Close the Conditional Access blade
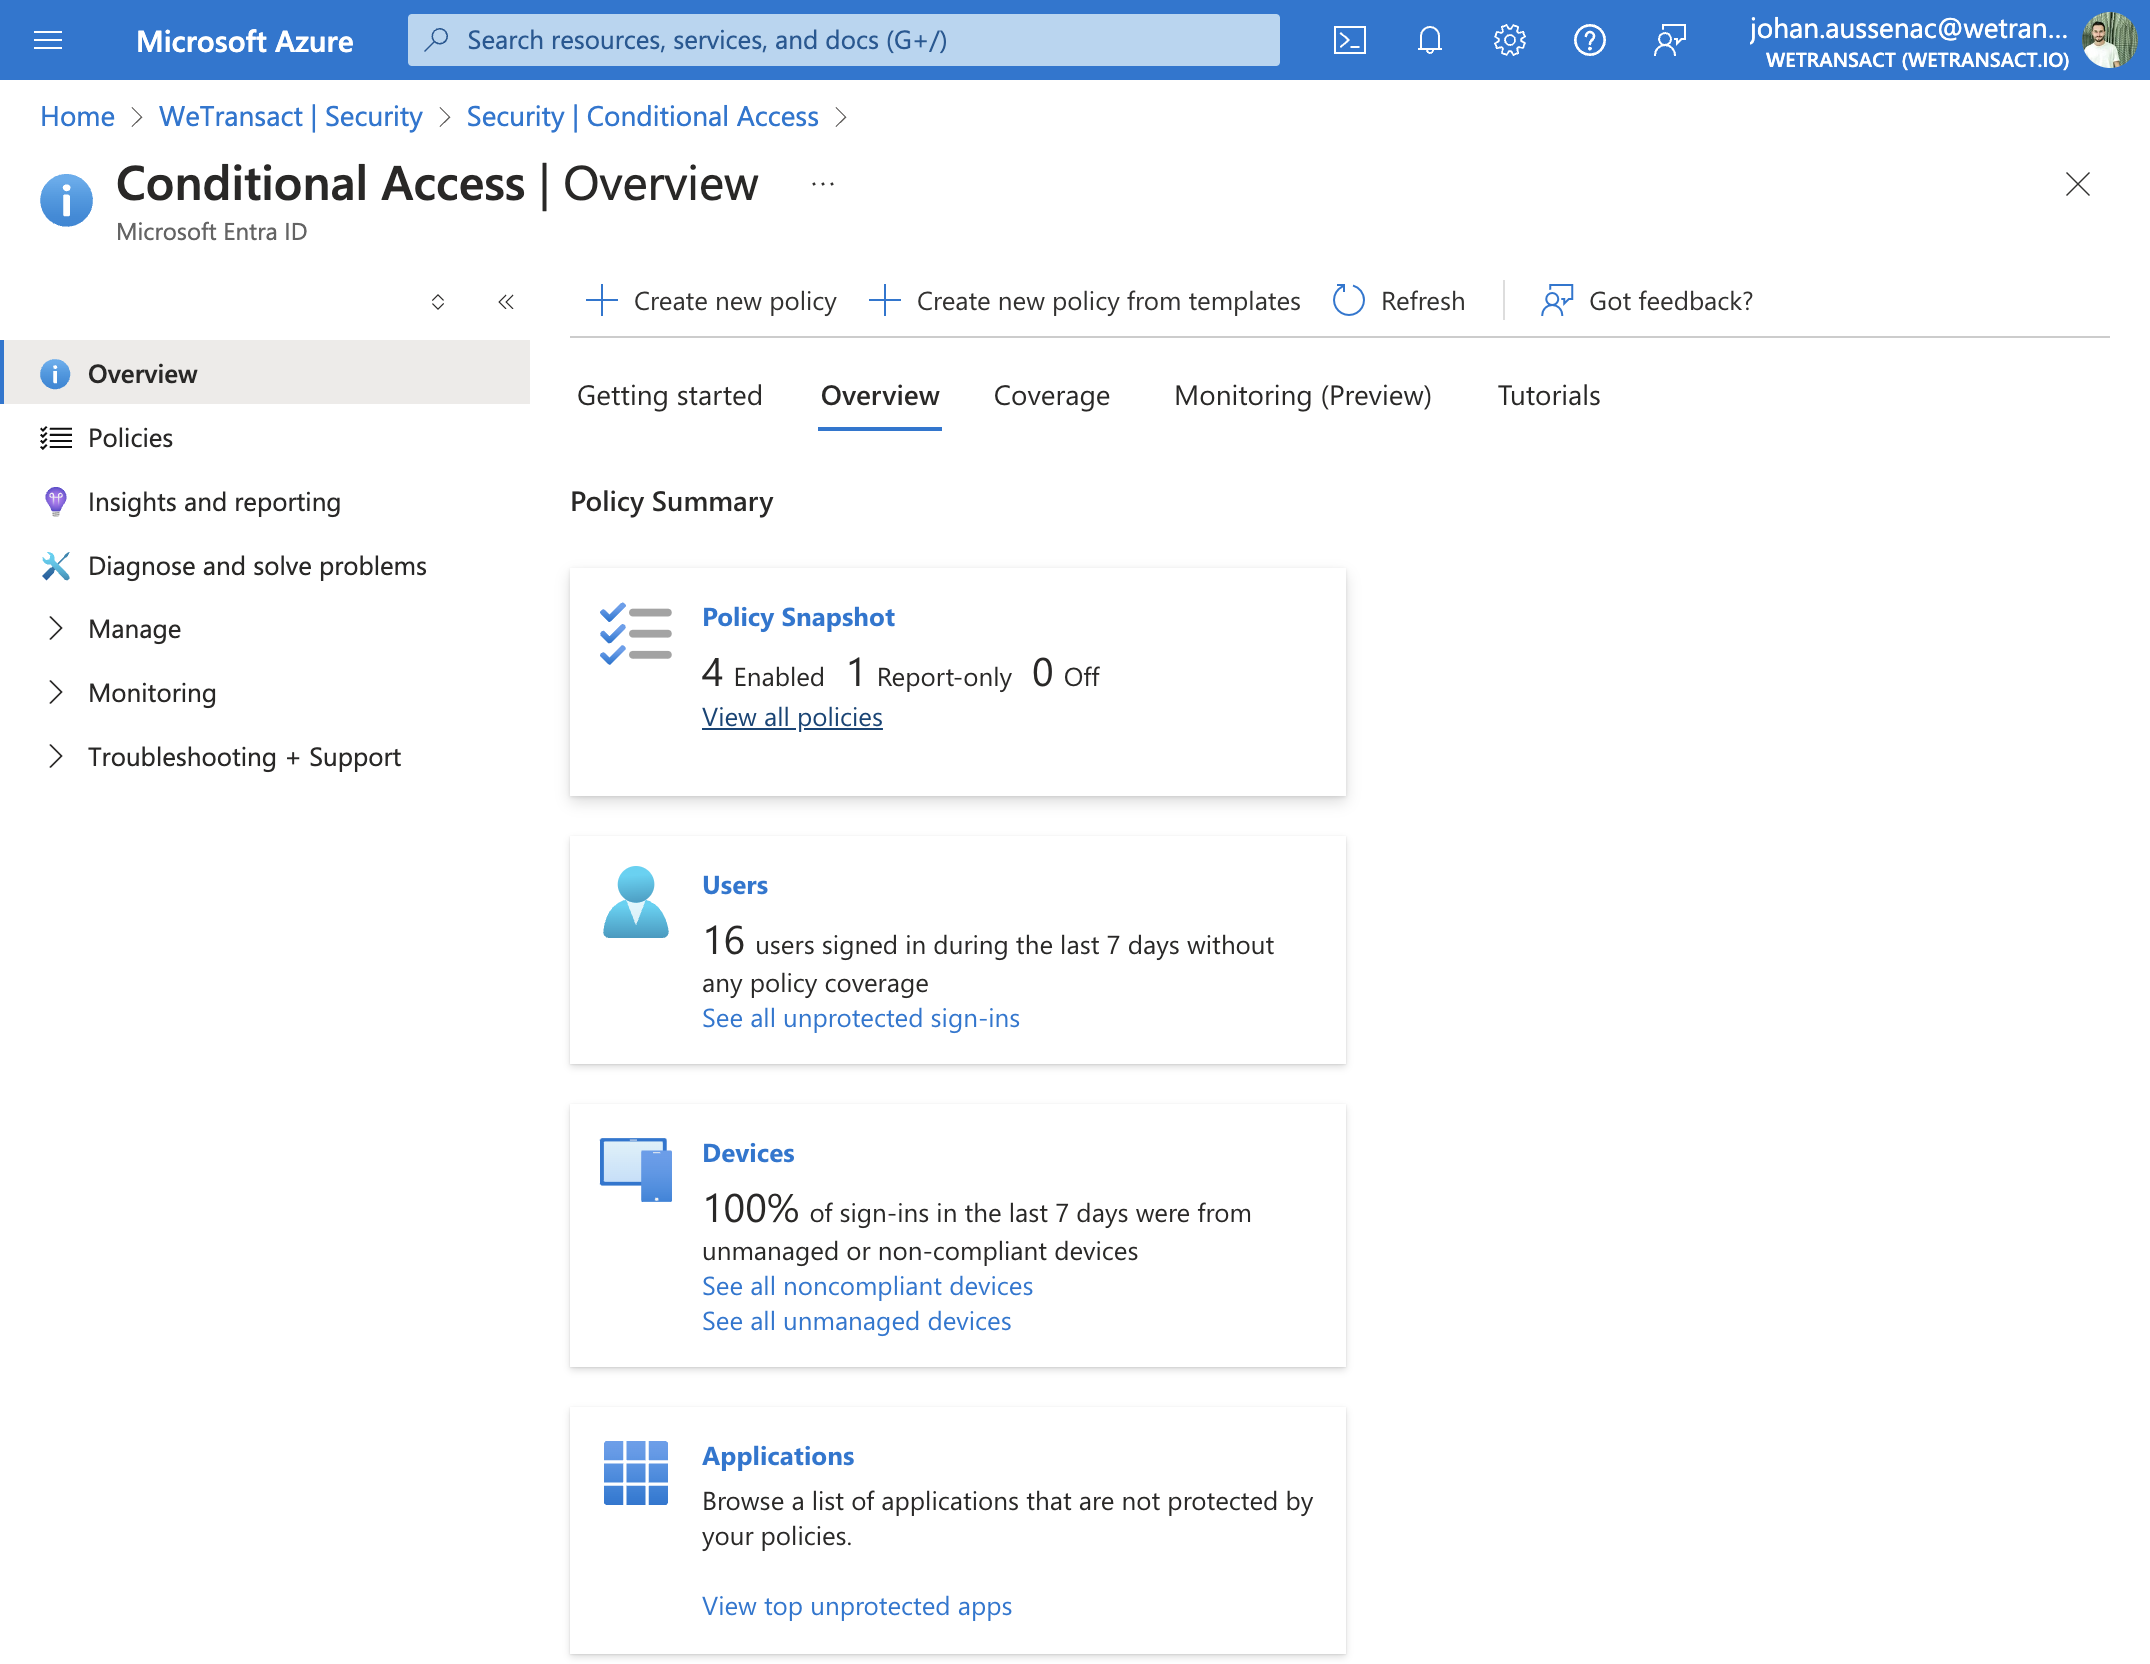 2078,184
